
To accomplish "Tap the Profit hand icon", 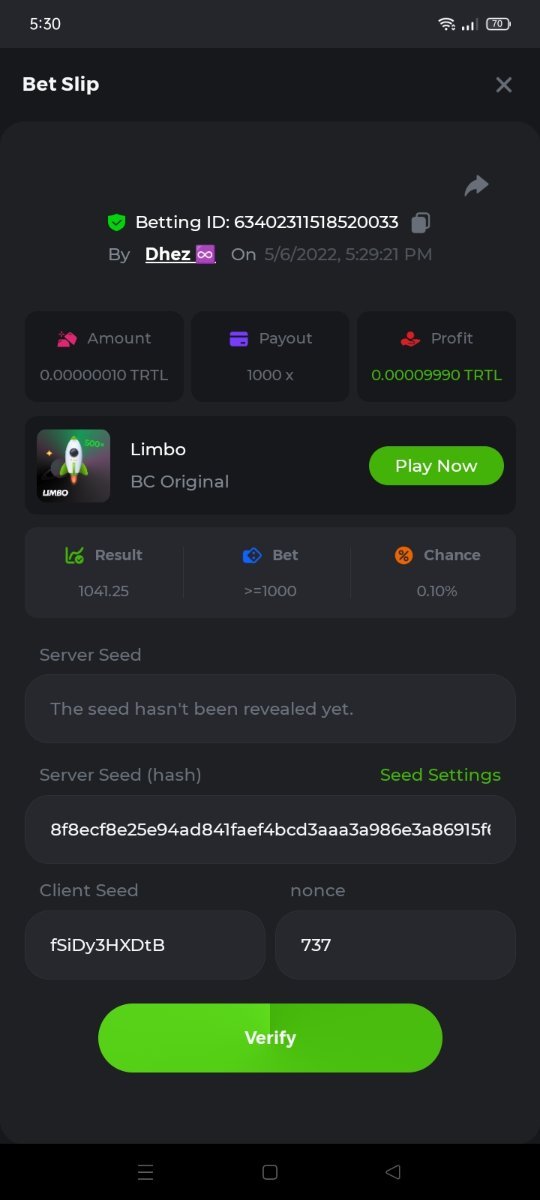I will (411, 339).
